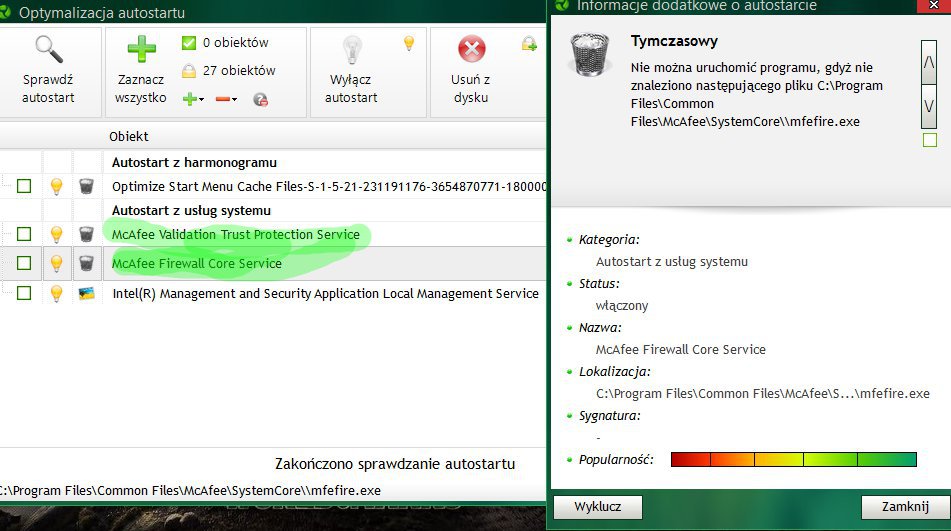Click the trash bin icon in McAfee Firewall row
Image resolution: width=951 pixels, height=531 pixels.
pyautogui.click(x=87, y=263)
